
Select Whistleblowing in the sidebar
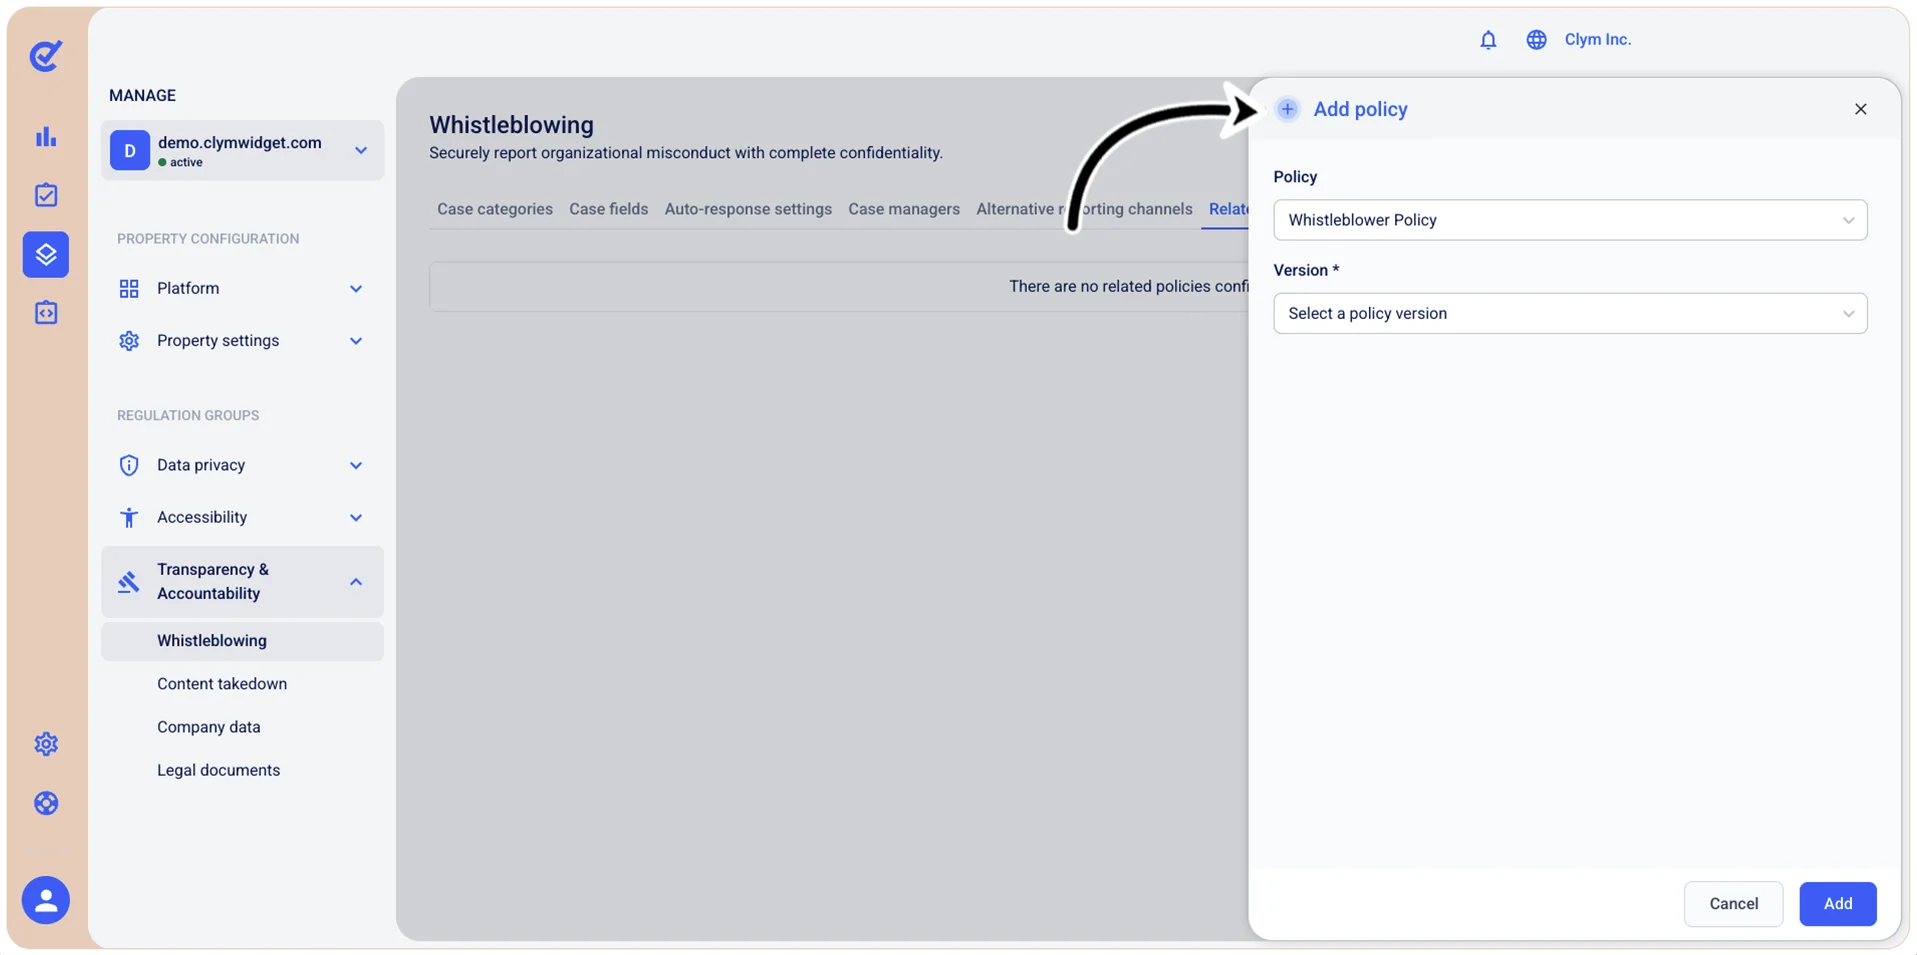tap(242, 641)
